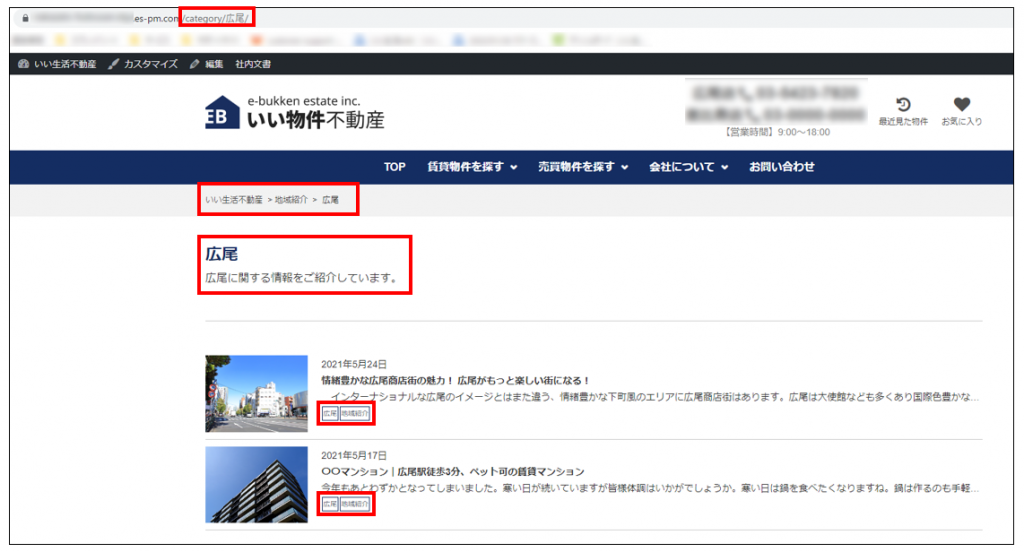The height and width of the screenshot is (552, 1024).
Task: Click 地域紹介 breadcrumb link
Action: pyautogui.click(x=291, y=200)
